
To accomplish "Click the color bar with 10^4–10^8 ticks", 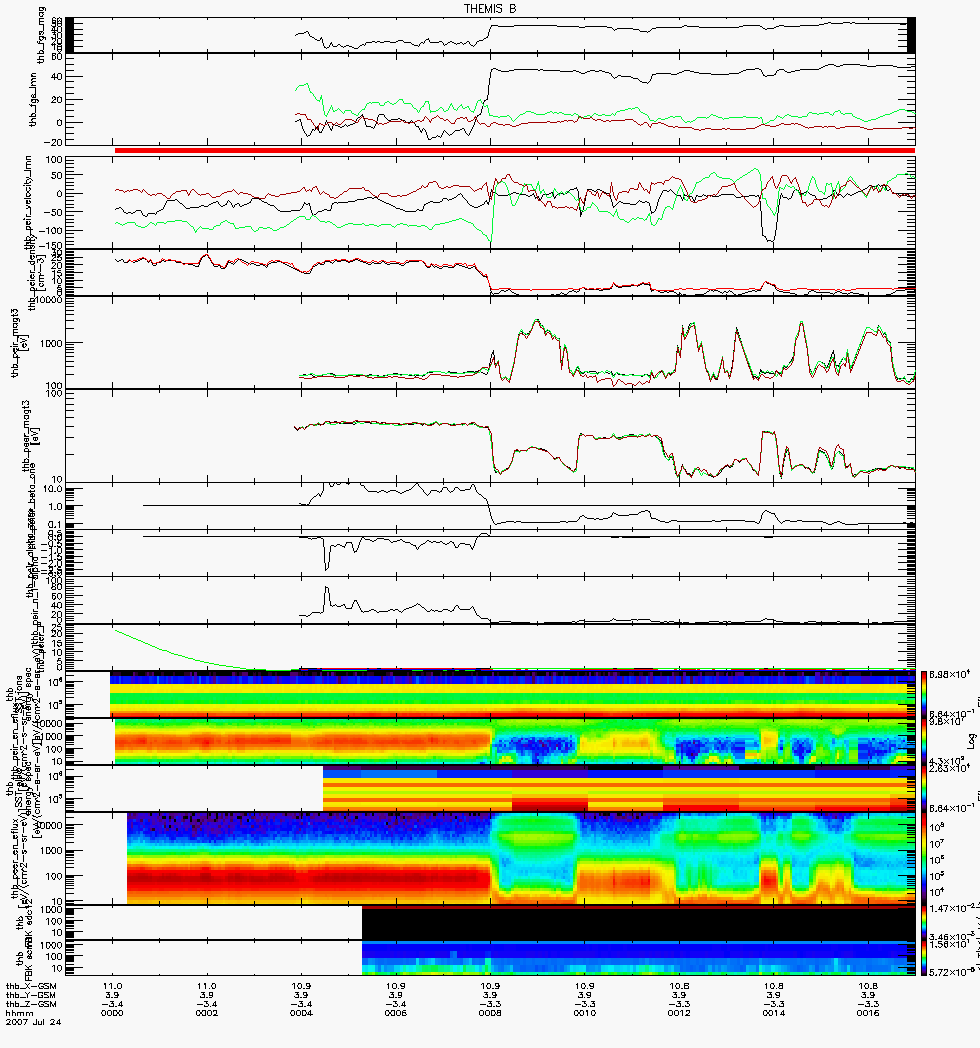I will click(924, 858).
